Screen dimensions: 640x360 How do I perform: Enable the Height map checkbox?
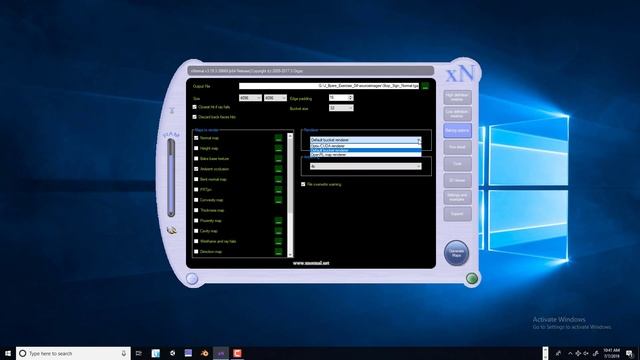196,149
